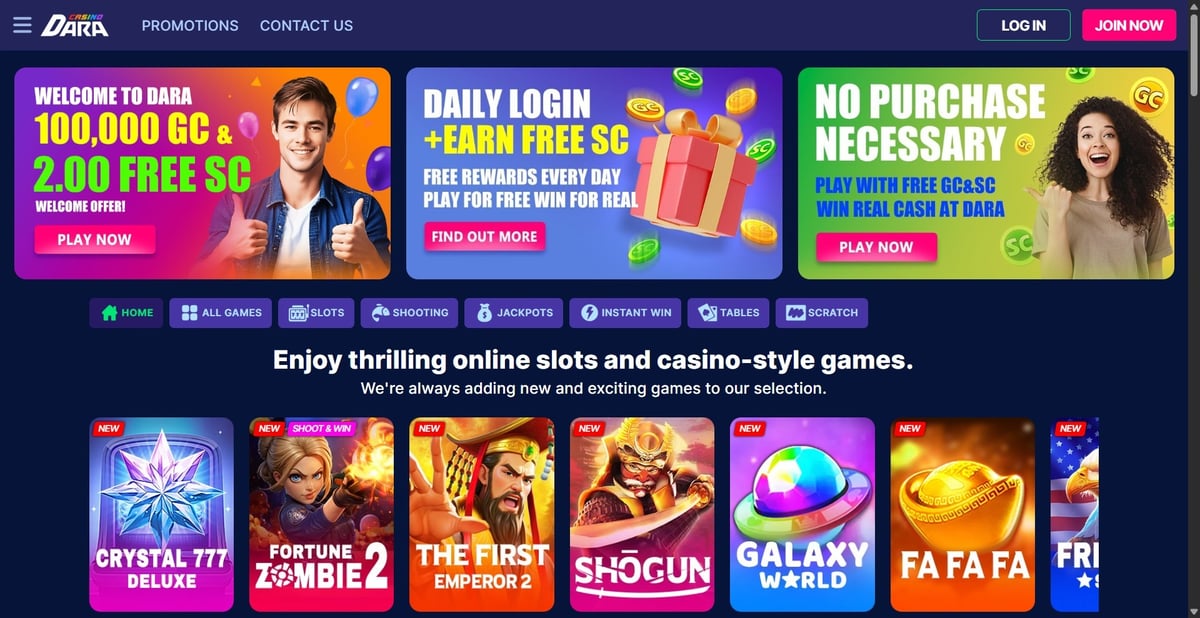The width and height of the screenshot is (1200, 618).
Task: Select the Home category icon
Action: click(x=110, y=313)
